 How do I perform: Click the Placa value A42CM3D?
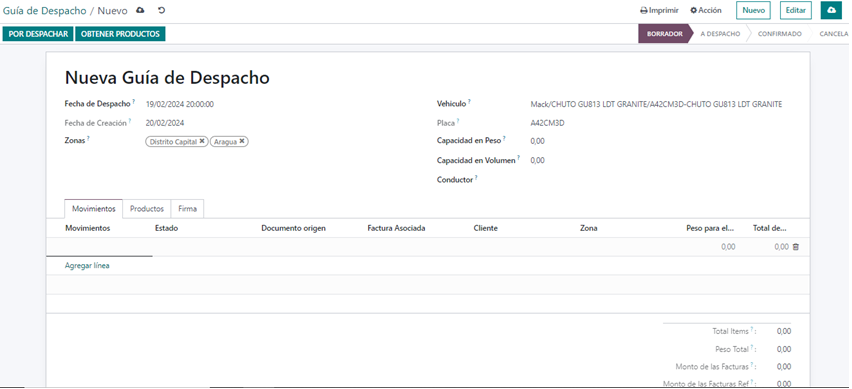(x=547, y=123)
